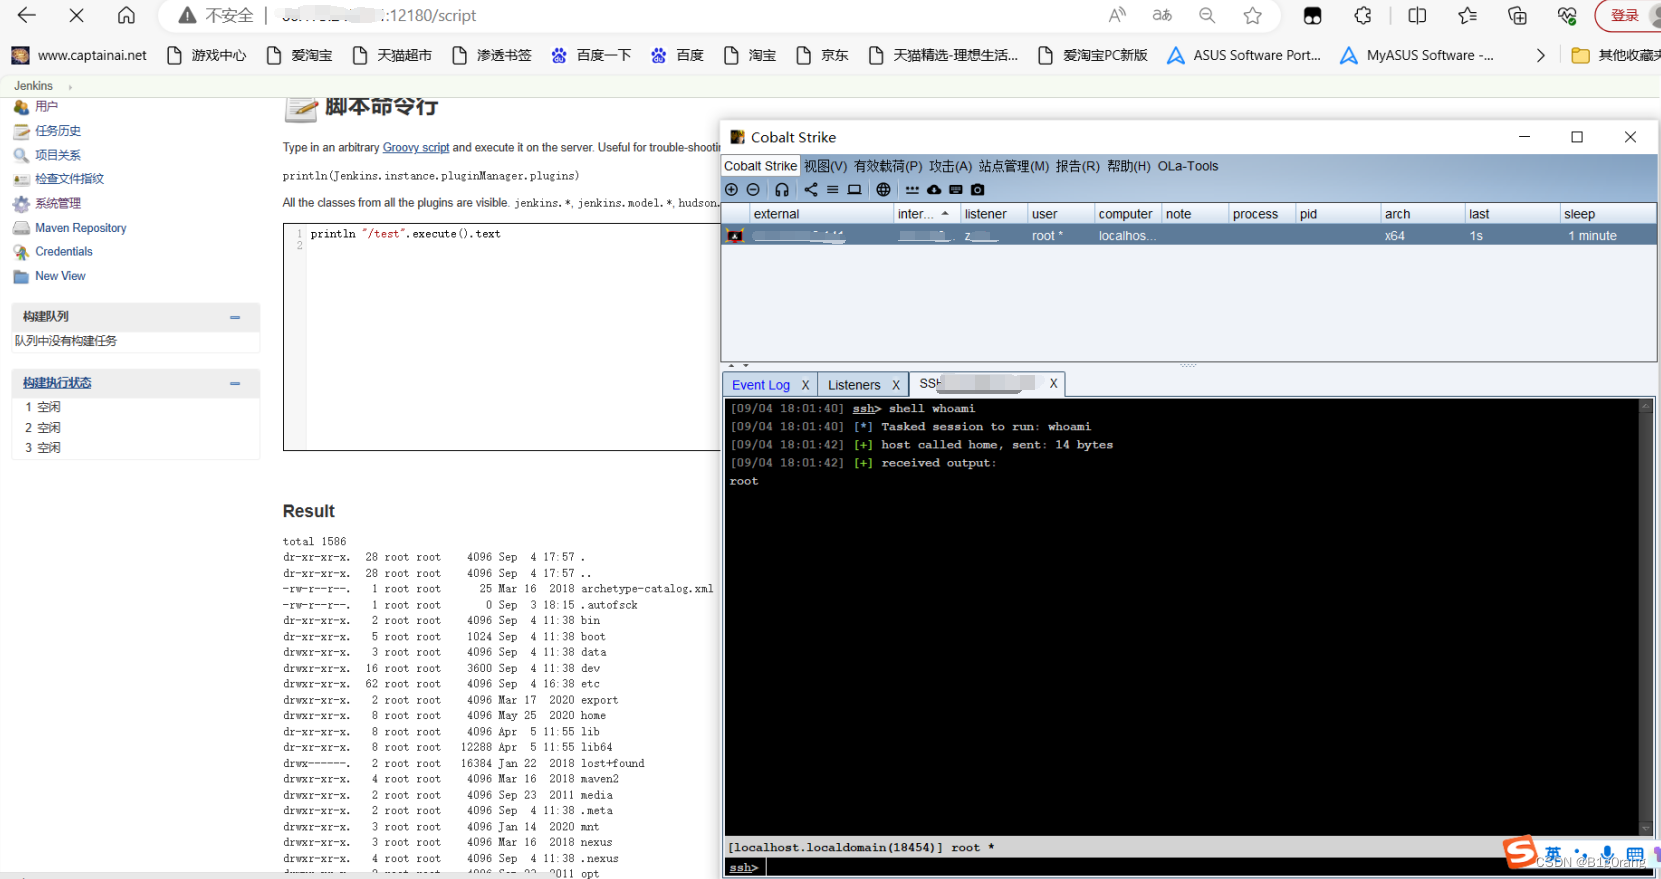Click the connect (plus) icon in Cobalt Strike toolbar
Image resolution: width=1661 pixels, height=879 pixels.
[x=732, y=189]
